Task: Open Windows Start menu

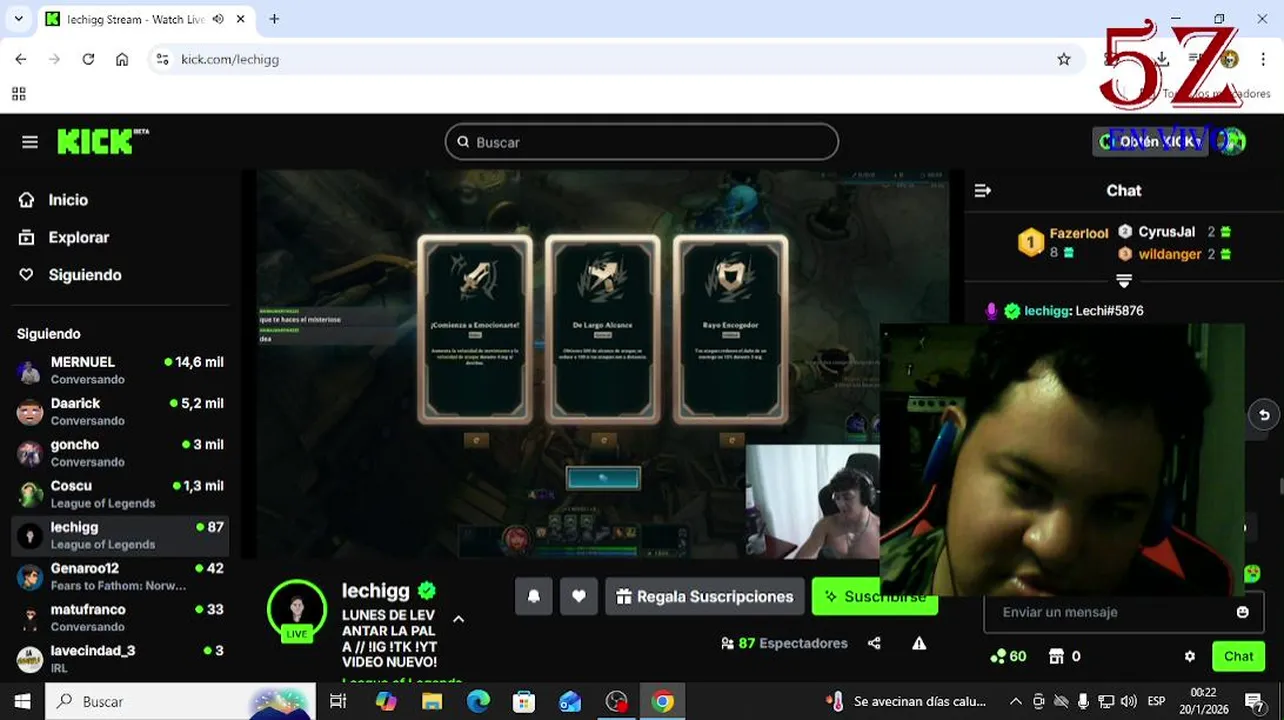Action: (x=22, y=701)
